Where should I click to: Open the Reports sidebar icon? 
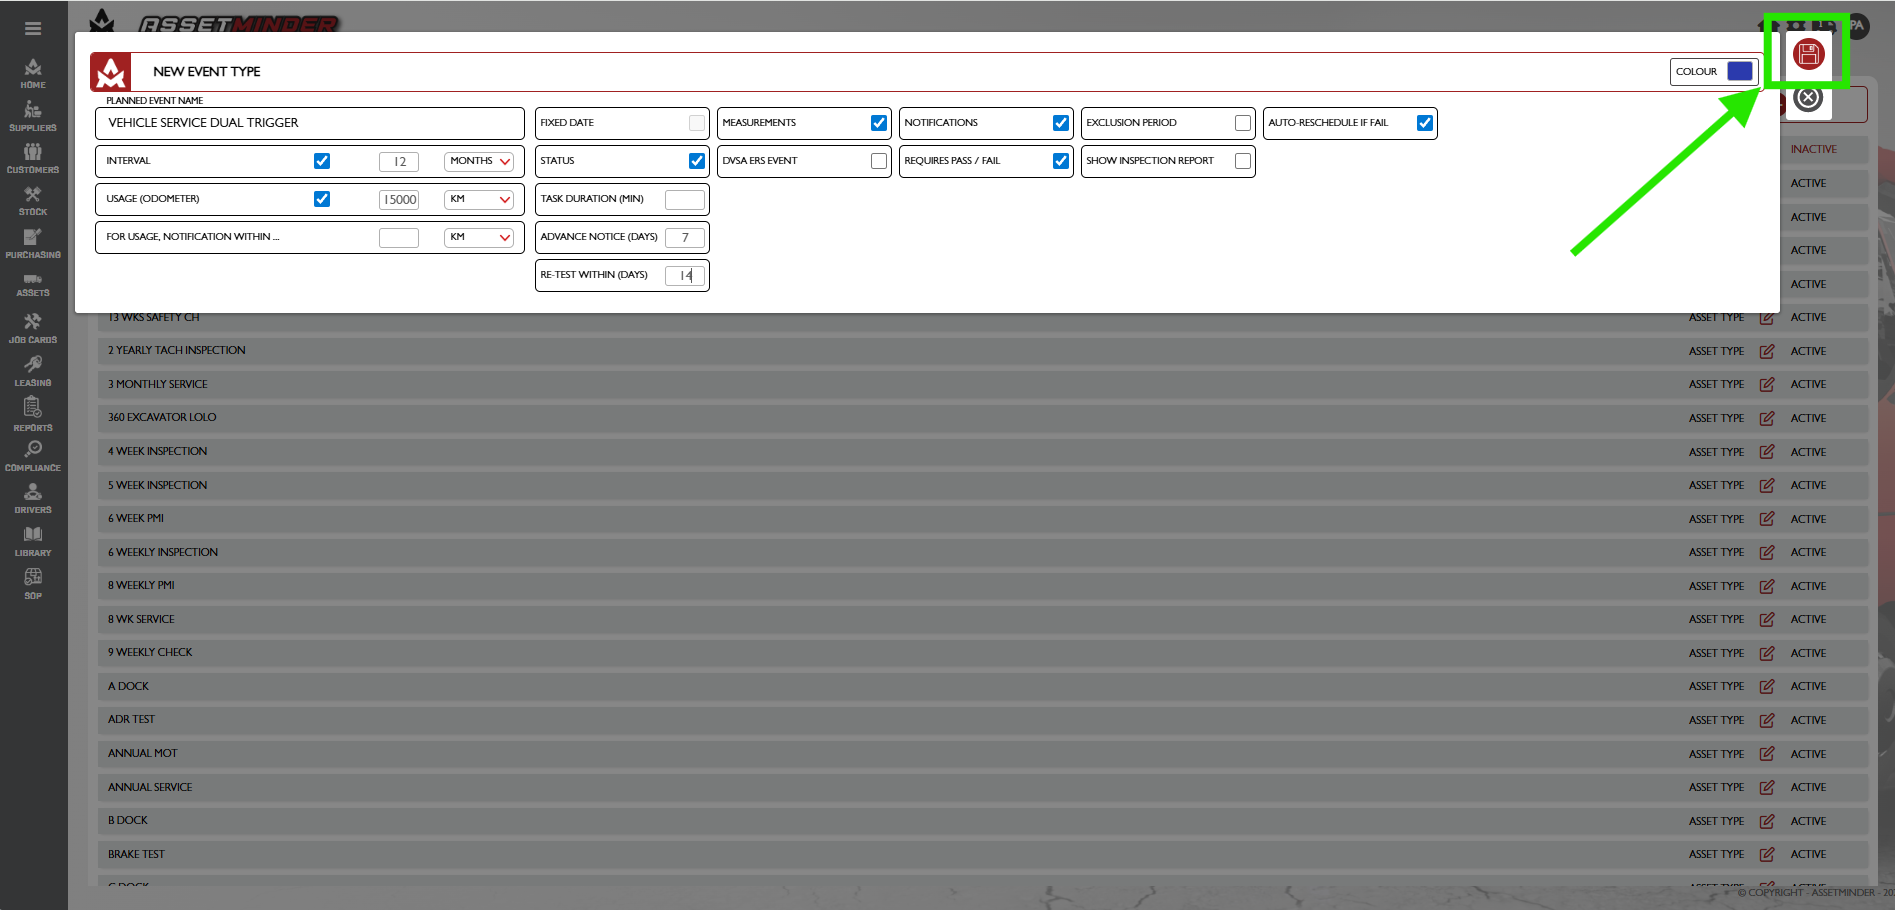coord(33,413)
